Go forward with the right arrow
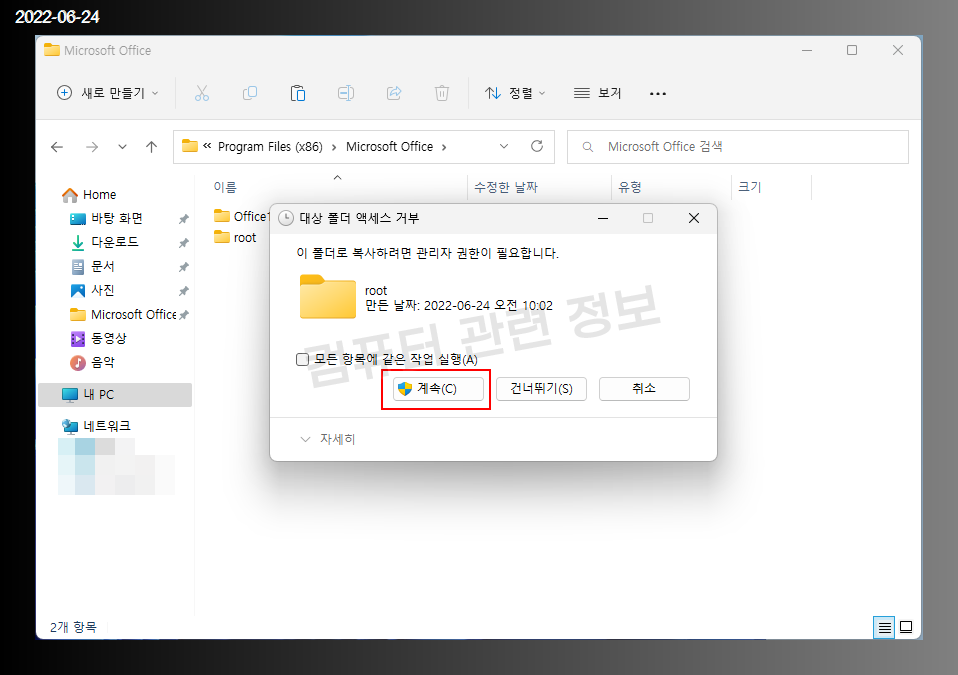The width and height of the screenshot is (958, 675). [92, 147]
